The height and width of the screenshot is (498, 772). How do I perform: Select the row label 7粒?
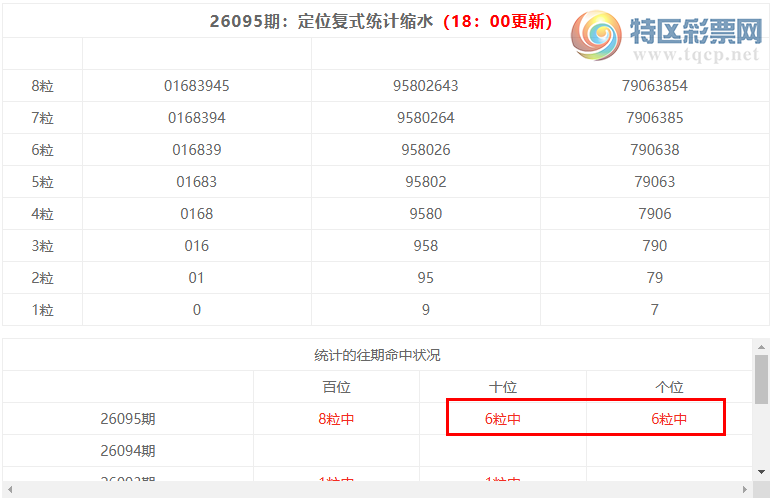[42, 118]
